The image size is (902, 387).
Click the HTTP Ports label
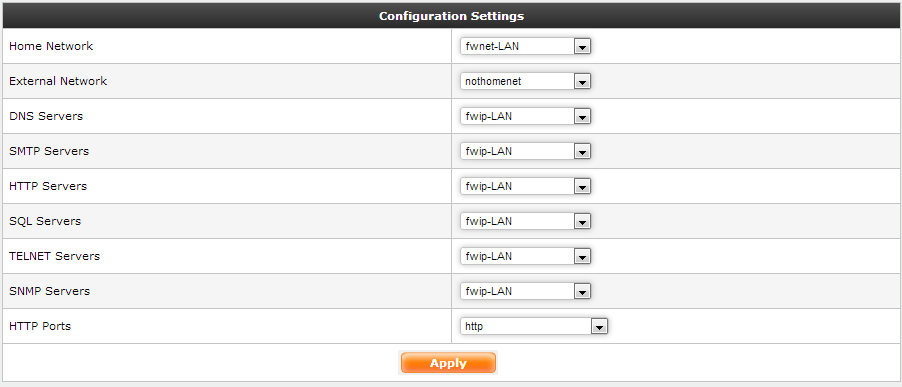40,327
